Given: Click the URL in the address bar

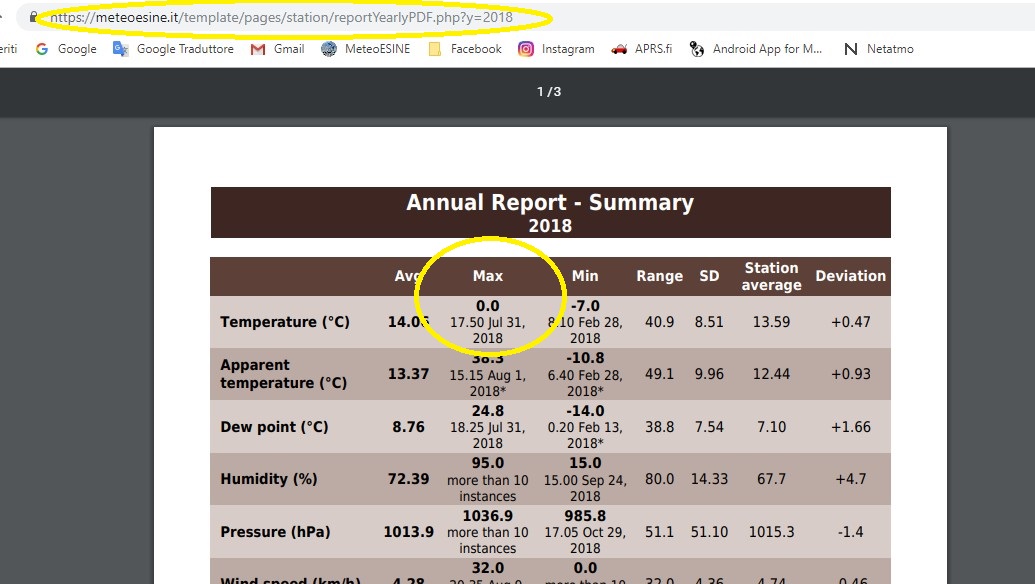Looking at the screenshot, I should pyautogui.click(x=282, y=17).
